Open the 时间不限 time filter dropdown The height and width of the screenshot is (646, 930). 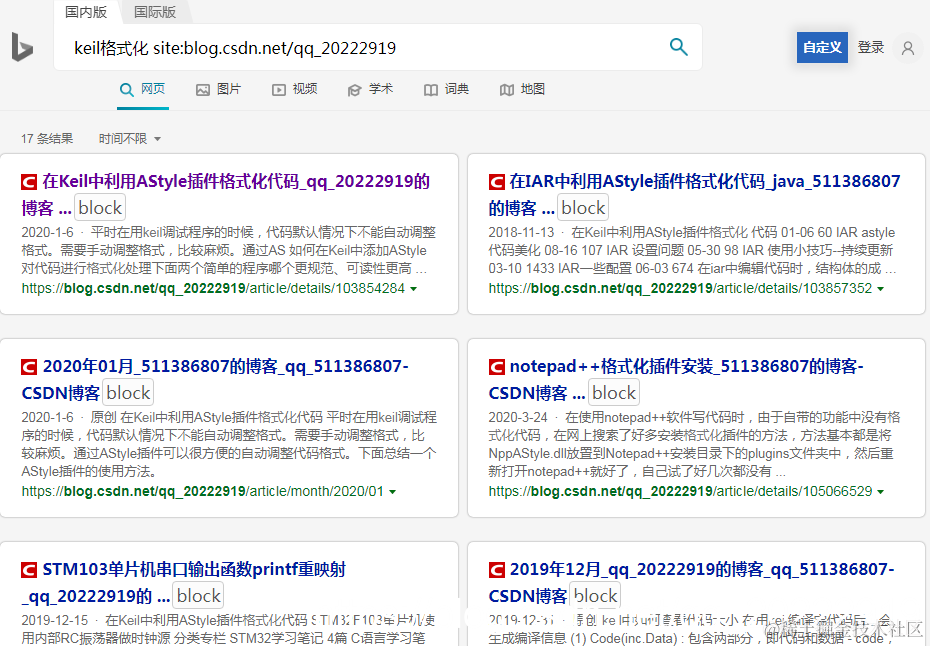pos(130,139)
